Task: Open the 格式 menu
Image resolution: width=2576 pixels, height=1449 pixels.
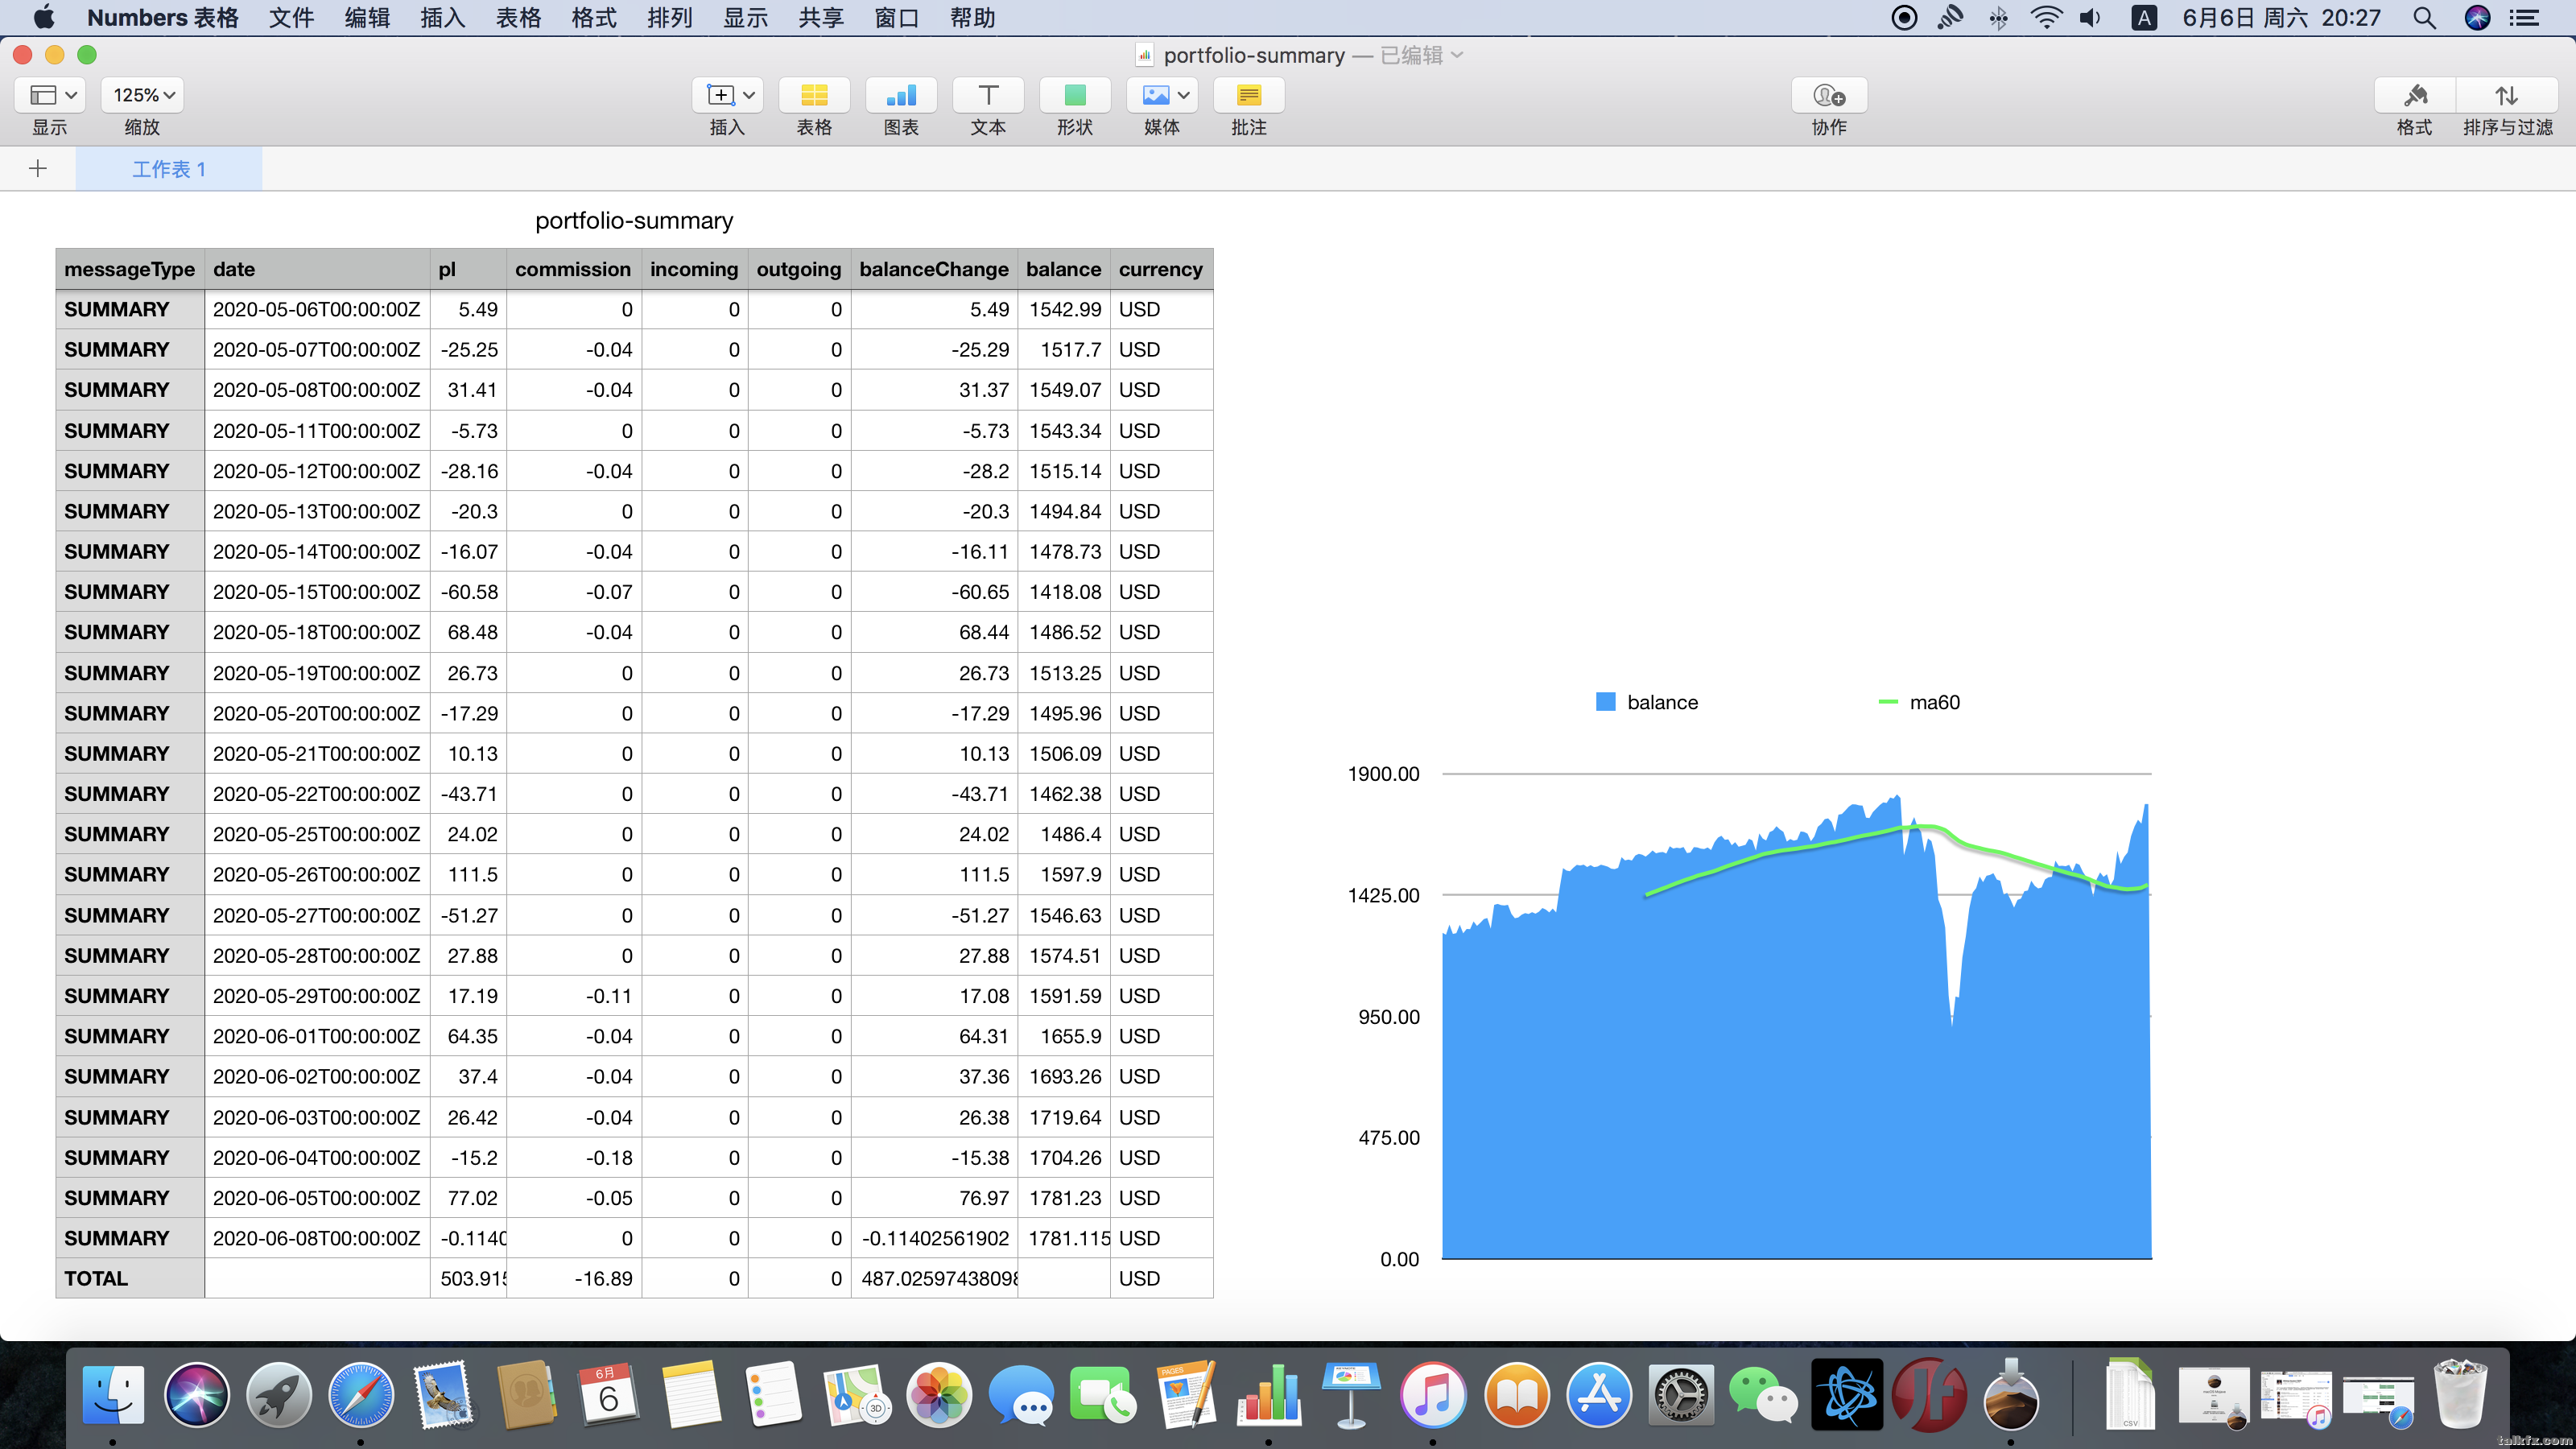Action: [594, 17]
